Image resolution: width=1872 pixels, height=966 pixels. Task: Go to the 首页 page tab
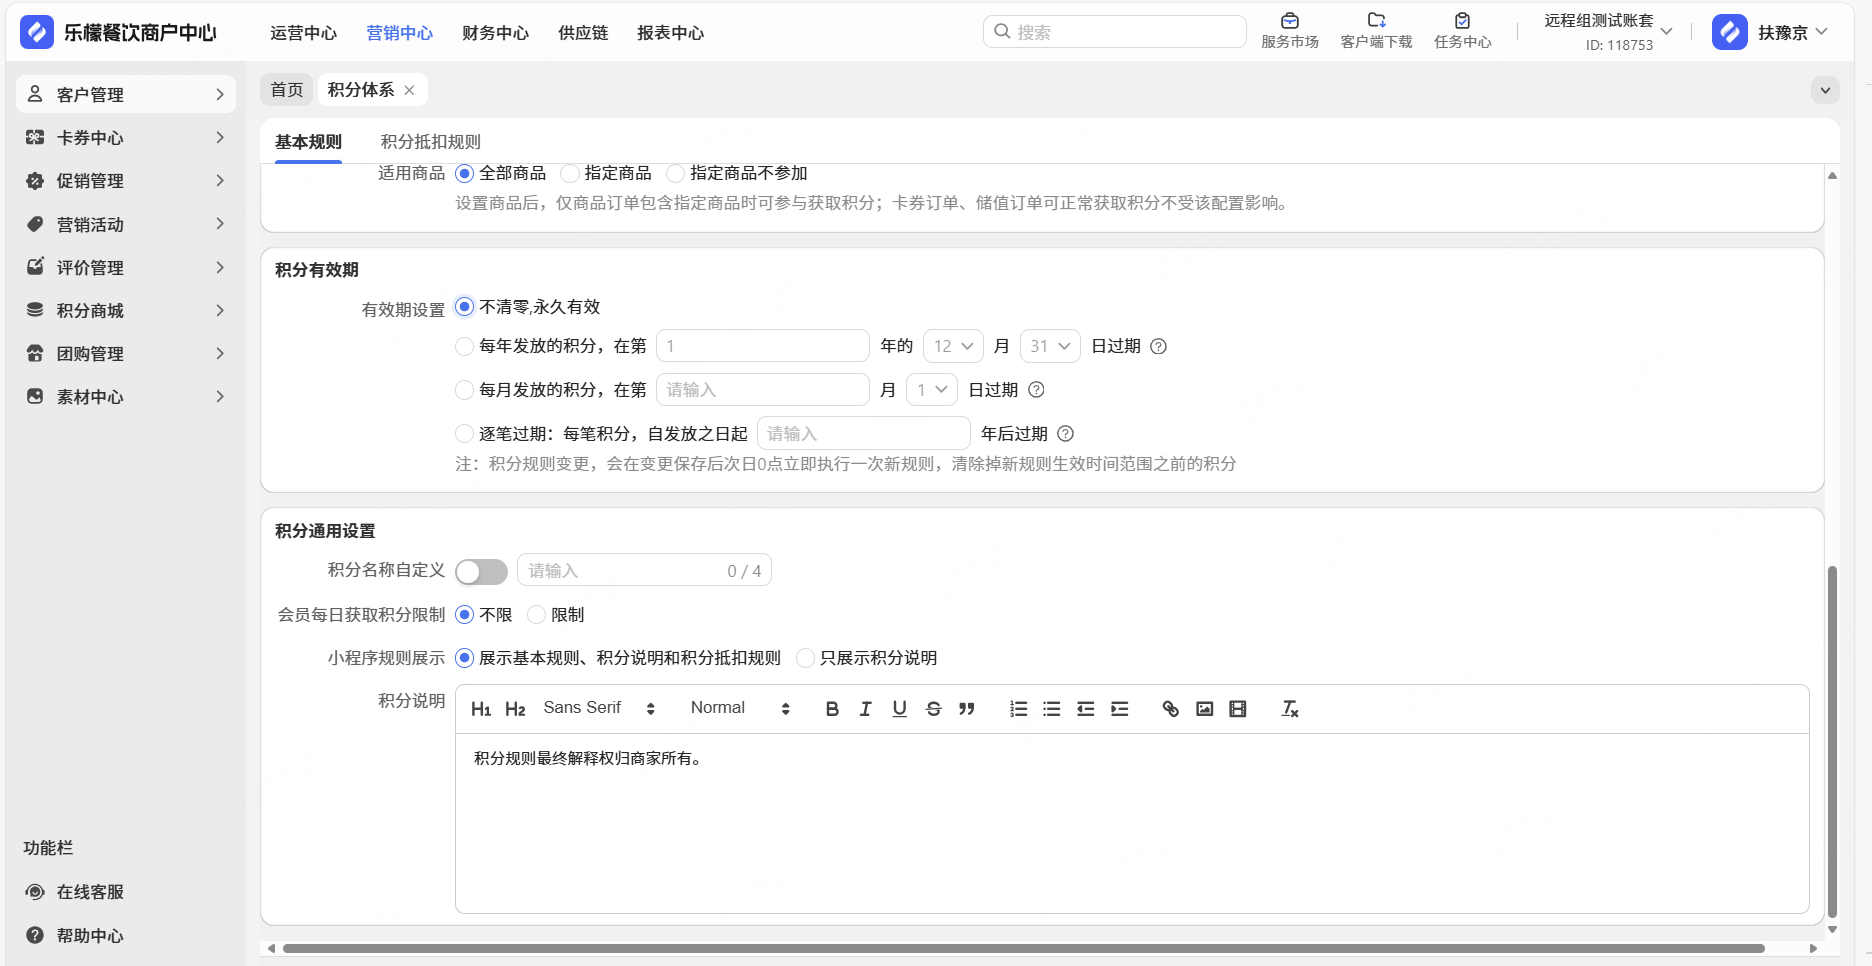pyautogui.click(x=287, y=90)
